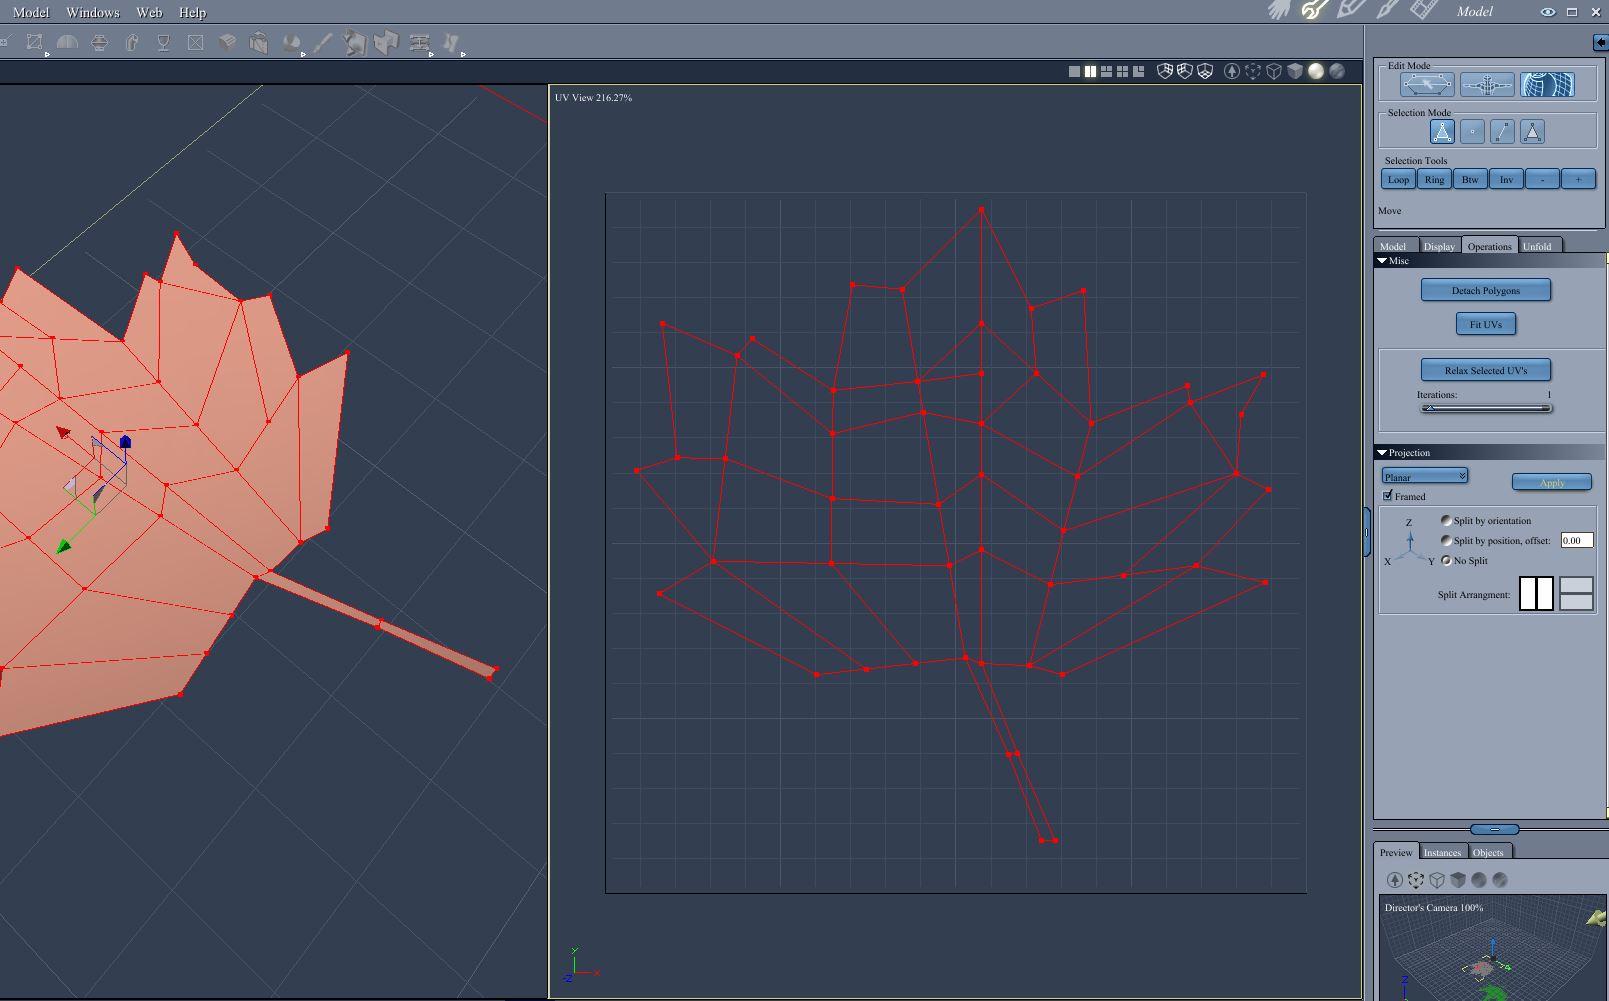Click the first view cube icon
Viewport: 1609px width, 1001px height.
1164,71
